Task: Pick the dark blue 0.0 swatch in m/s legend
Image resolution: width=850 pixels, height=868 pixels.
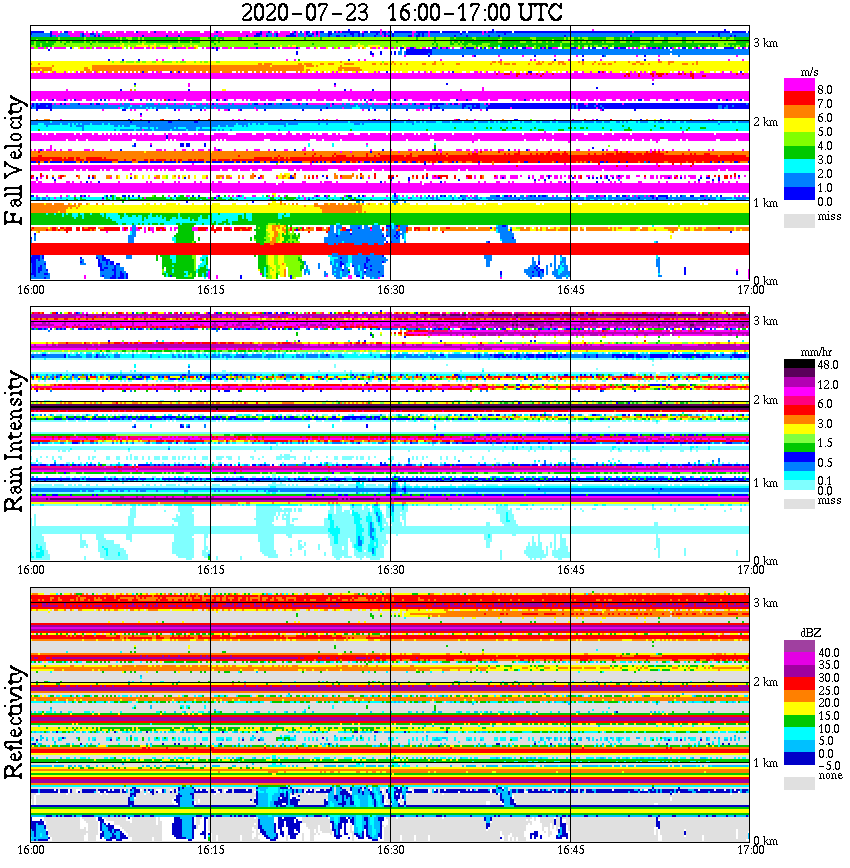Action: [799, 194]
